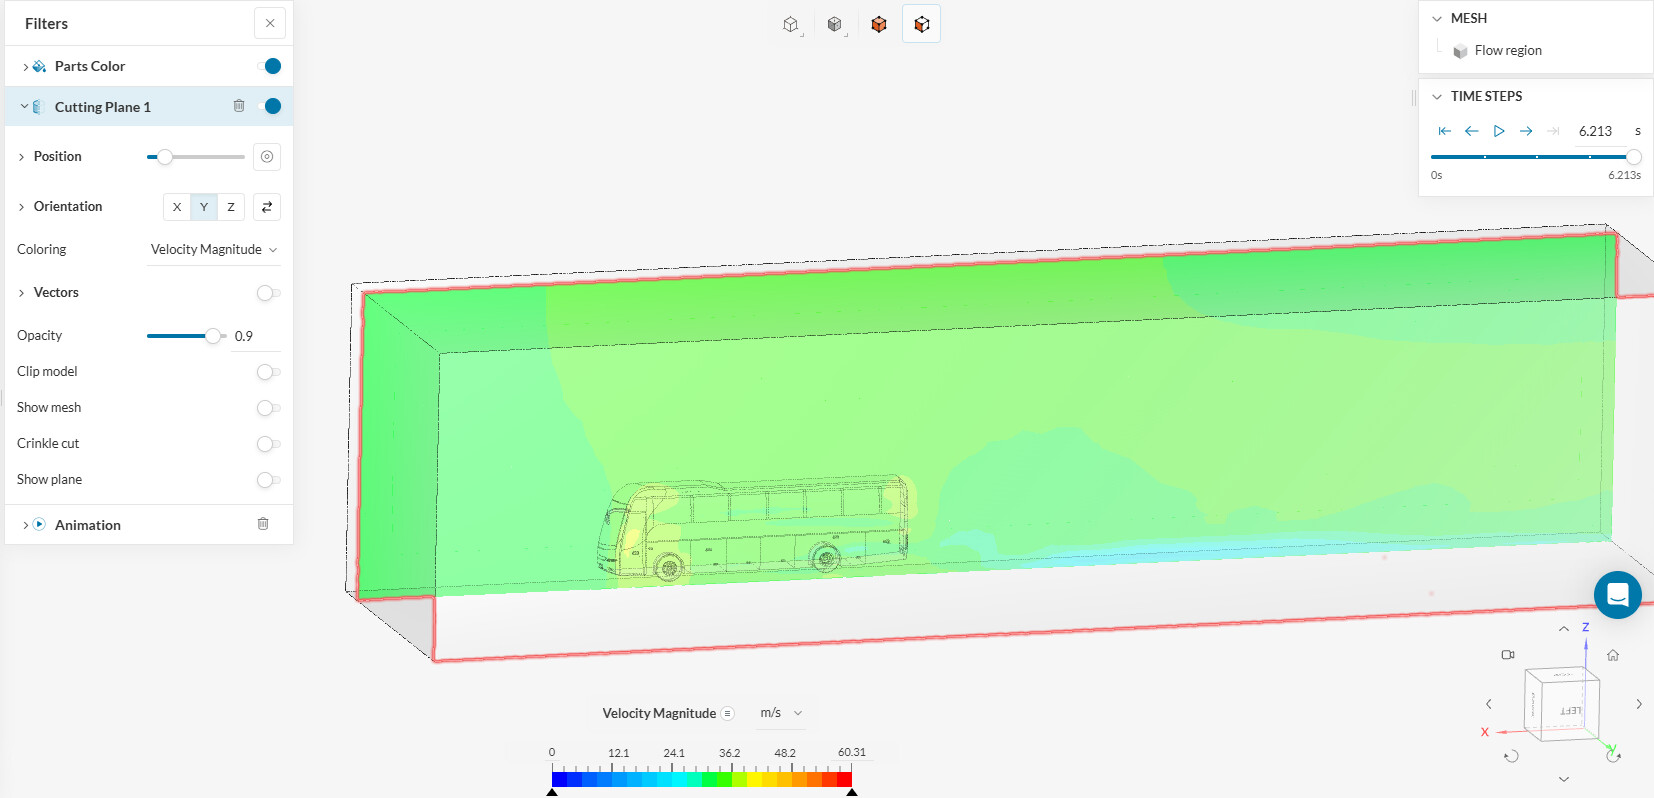Roll the view clockwise
This screenshot has width=1654, height=798.
pyautogui.click(x=1613, y=756)
